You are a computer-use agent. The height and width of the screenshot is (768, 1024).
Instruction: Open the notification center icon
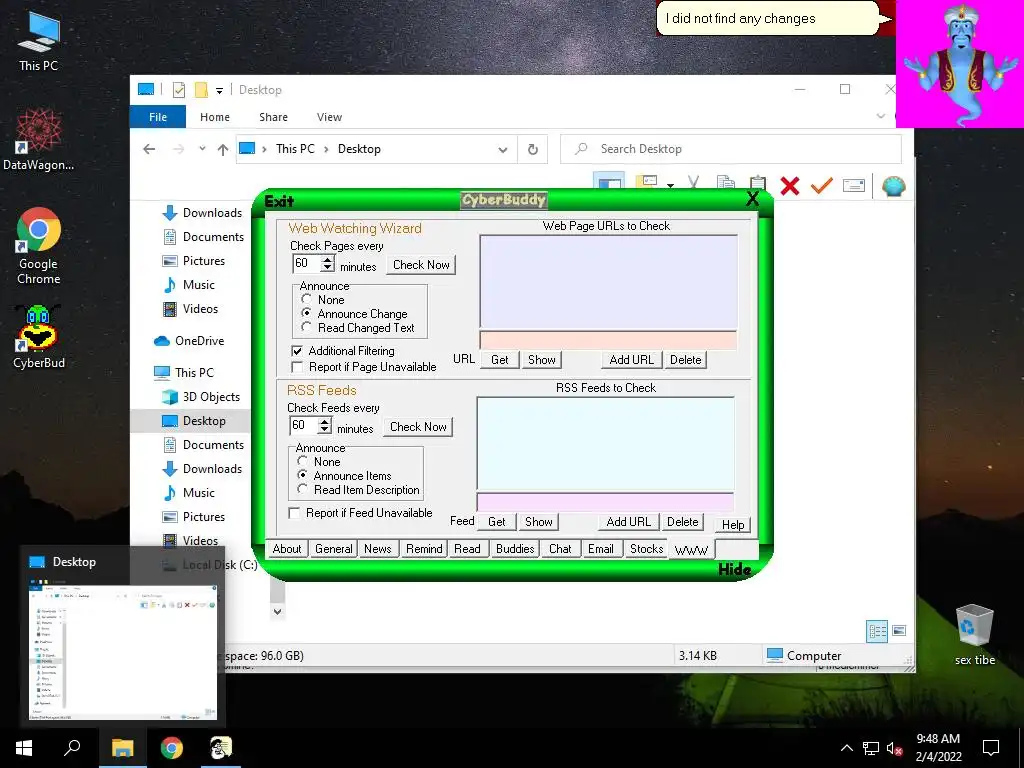click(x=991, y=748)
